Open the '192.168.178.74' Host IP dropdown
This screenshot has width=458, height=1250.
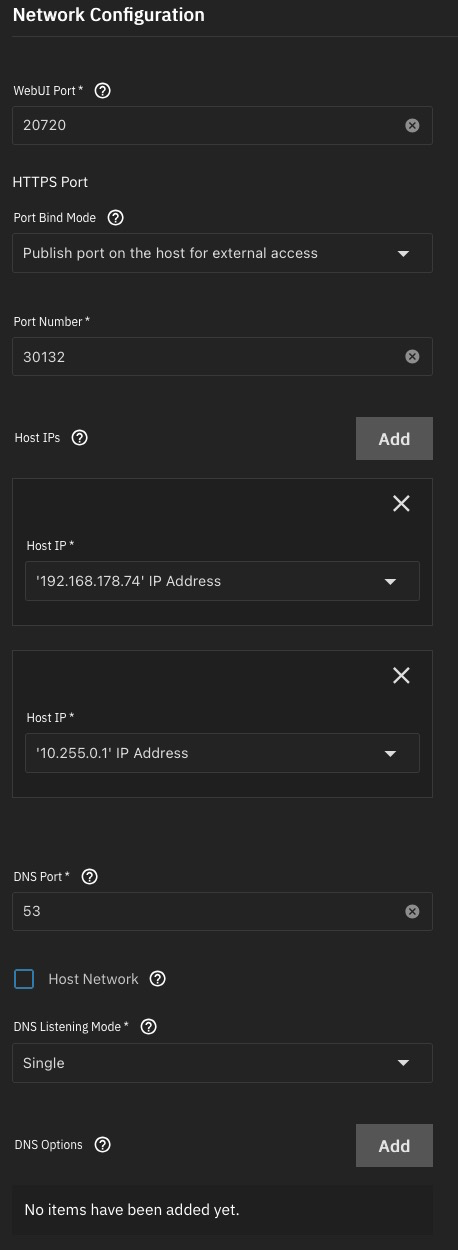[x=222, y=581]
